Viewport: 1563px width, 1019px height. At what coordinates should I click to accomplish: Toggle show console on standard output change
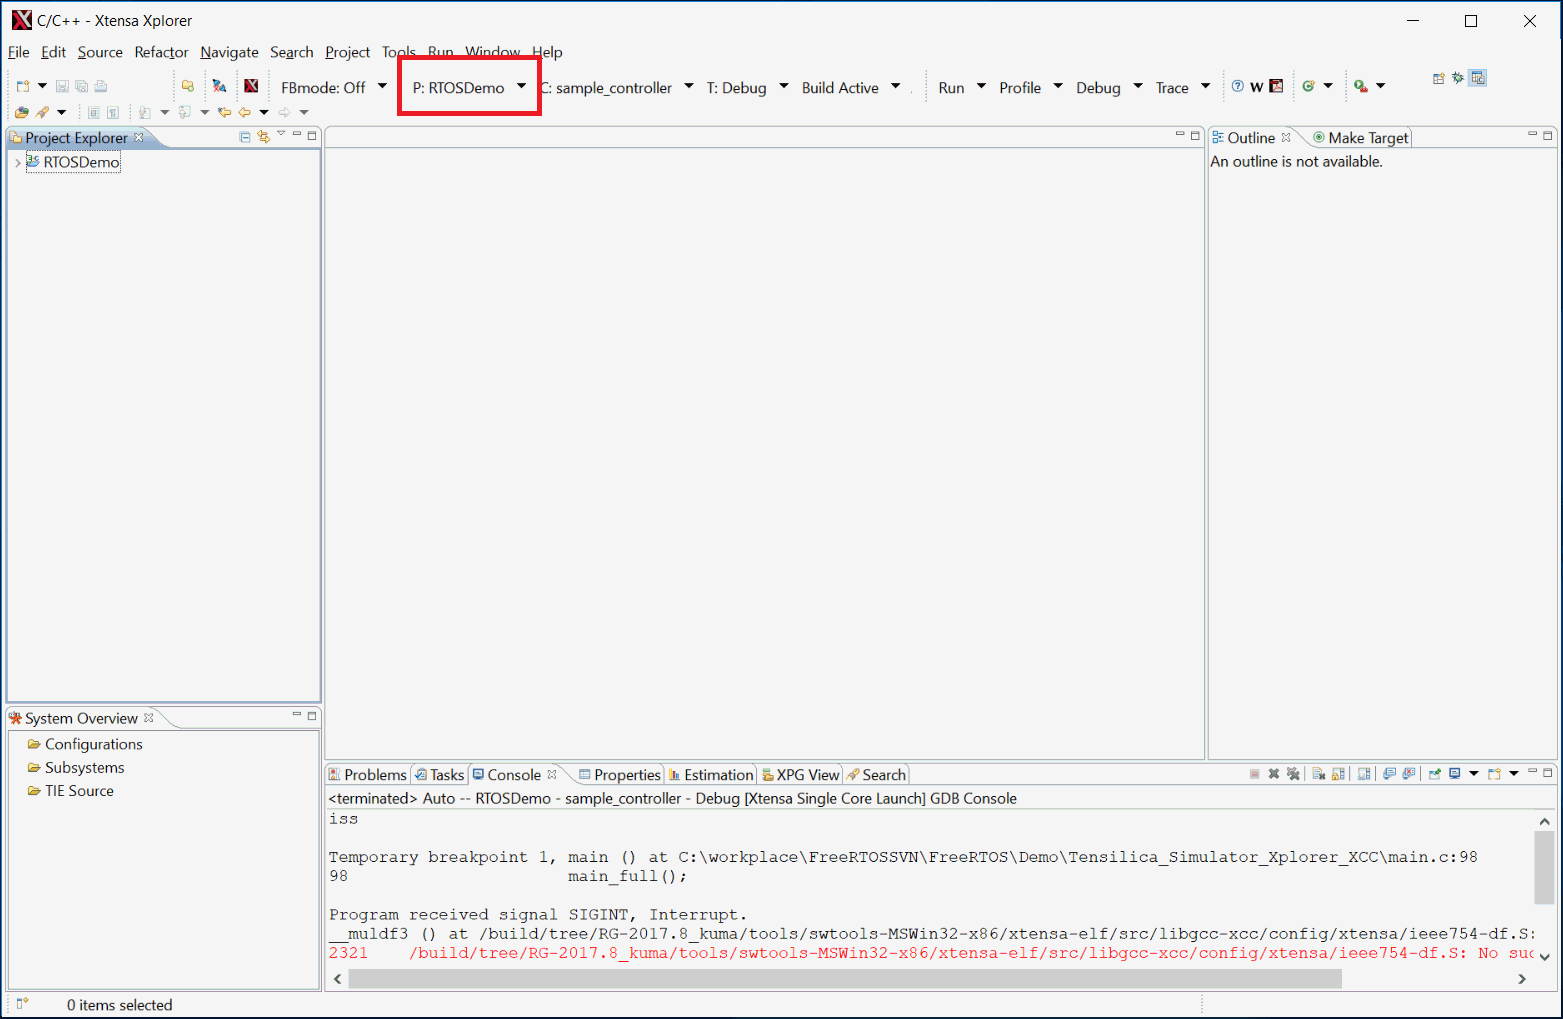point(1389,774)
